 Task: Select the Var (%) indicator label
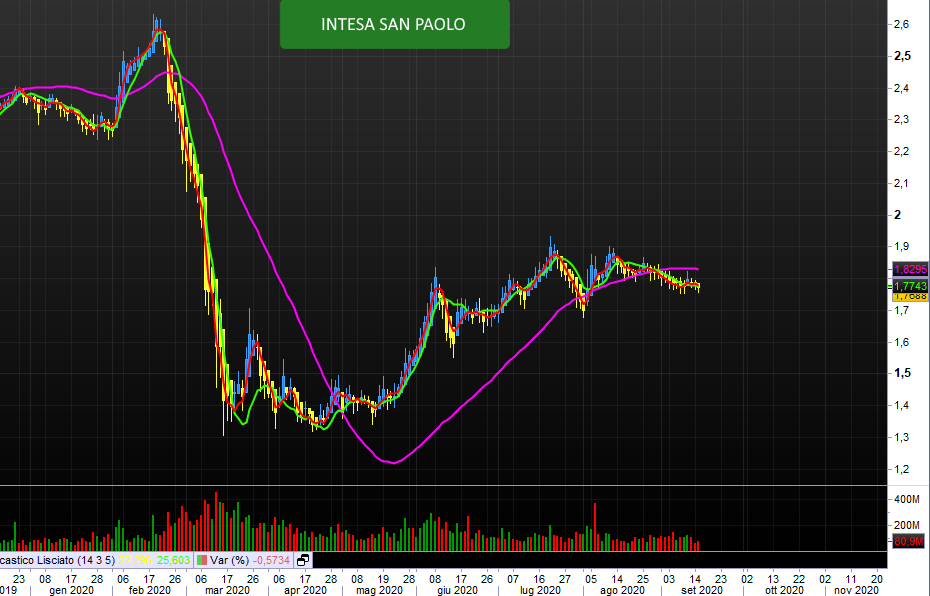click(229, 560)
